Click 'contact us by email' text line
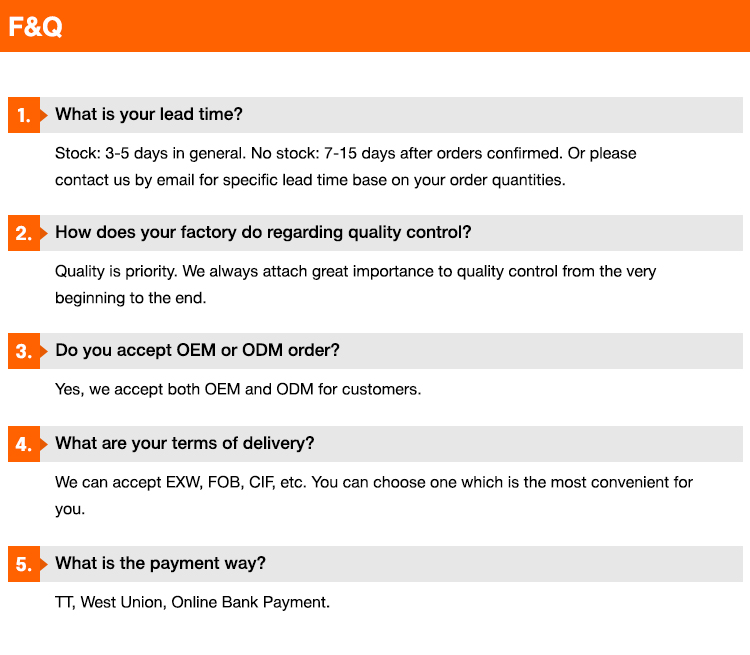This screenshot has width=750, height=655. 310,180
